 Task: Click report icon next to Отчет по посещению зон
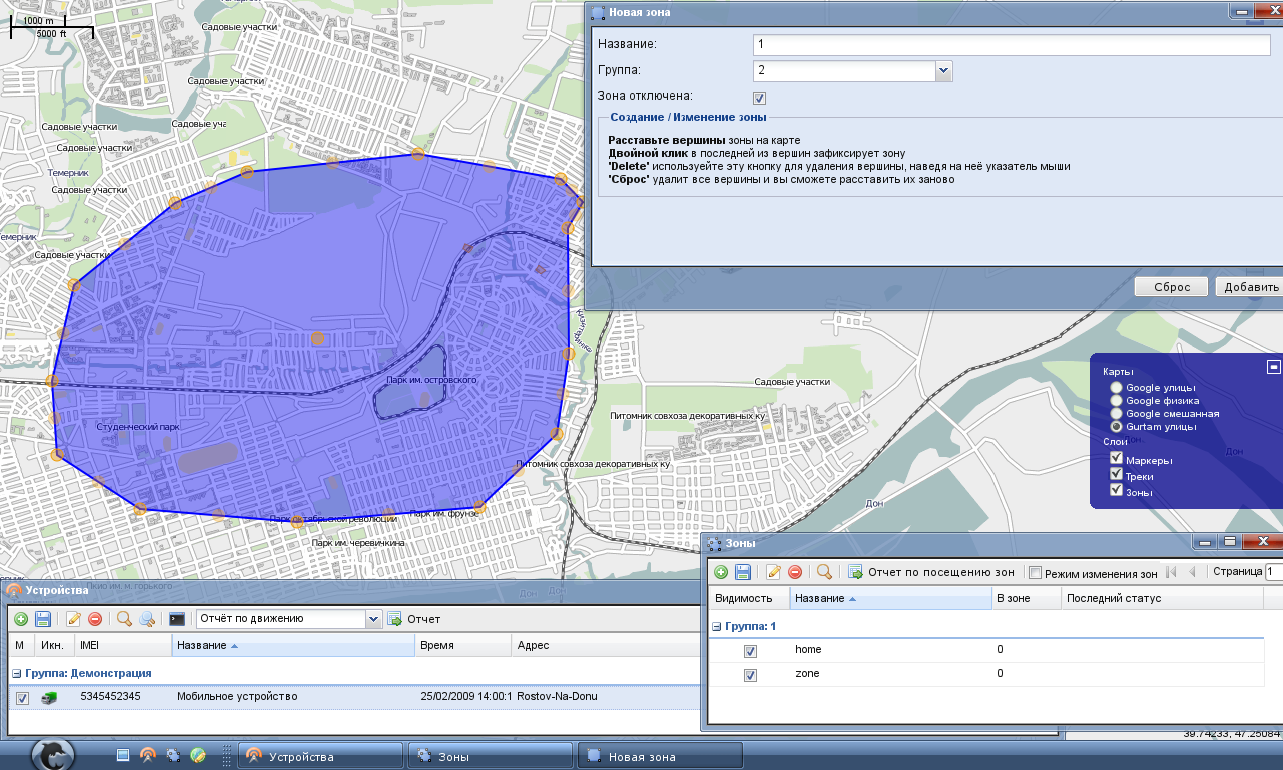click(855, 572)
